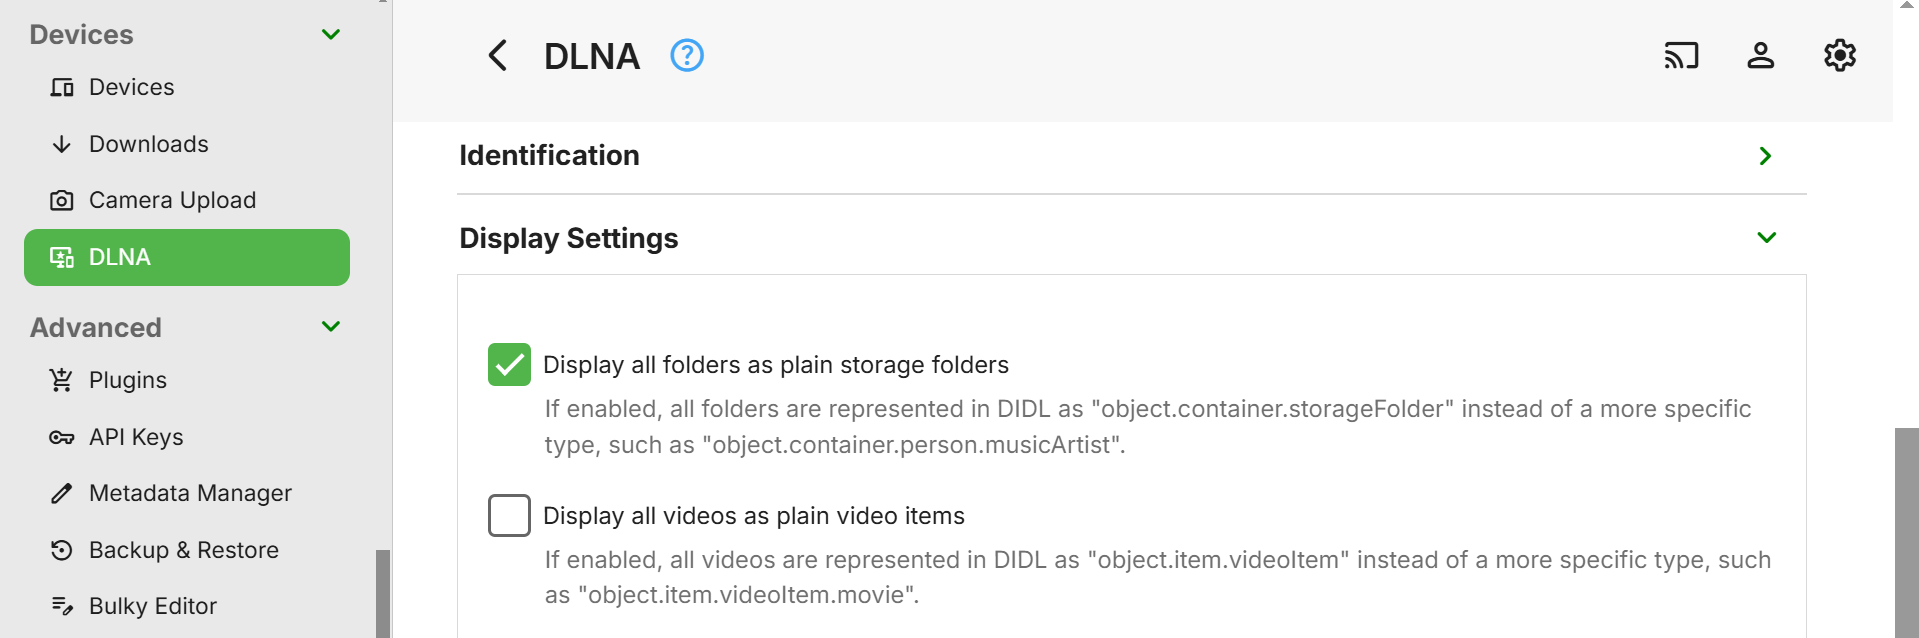
Task: Click the Plugins cart icon
Action: [x=62, y=381]
